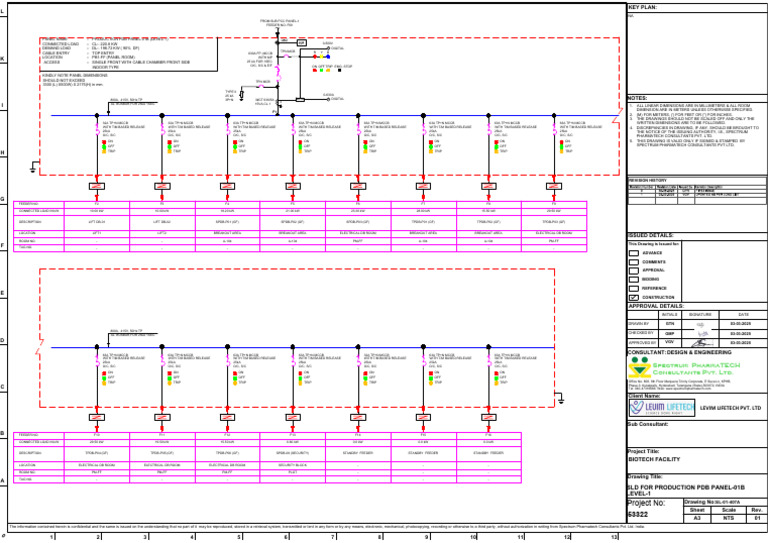Click the LEVIM LIFETECH PVT. LTD text
Screen dimensions: 768x543
730,408
